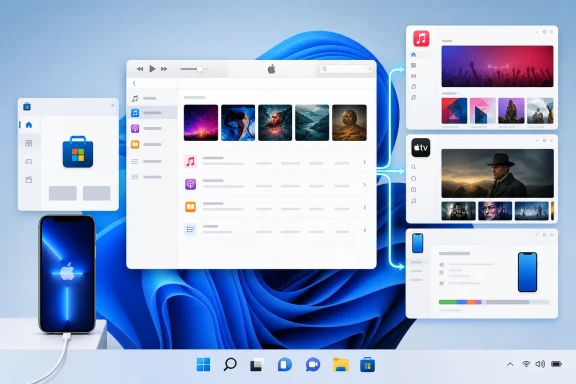Adjust the iTunes volume slider knob
Image resolution: width=576 pixels, height=384 pixels.
click(199, 69)
